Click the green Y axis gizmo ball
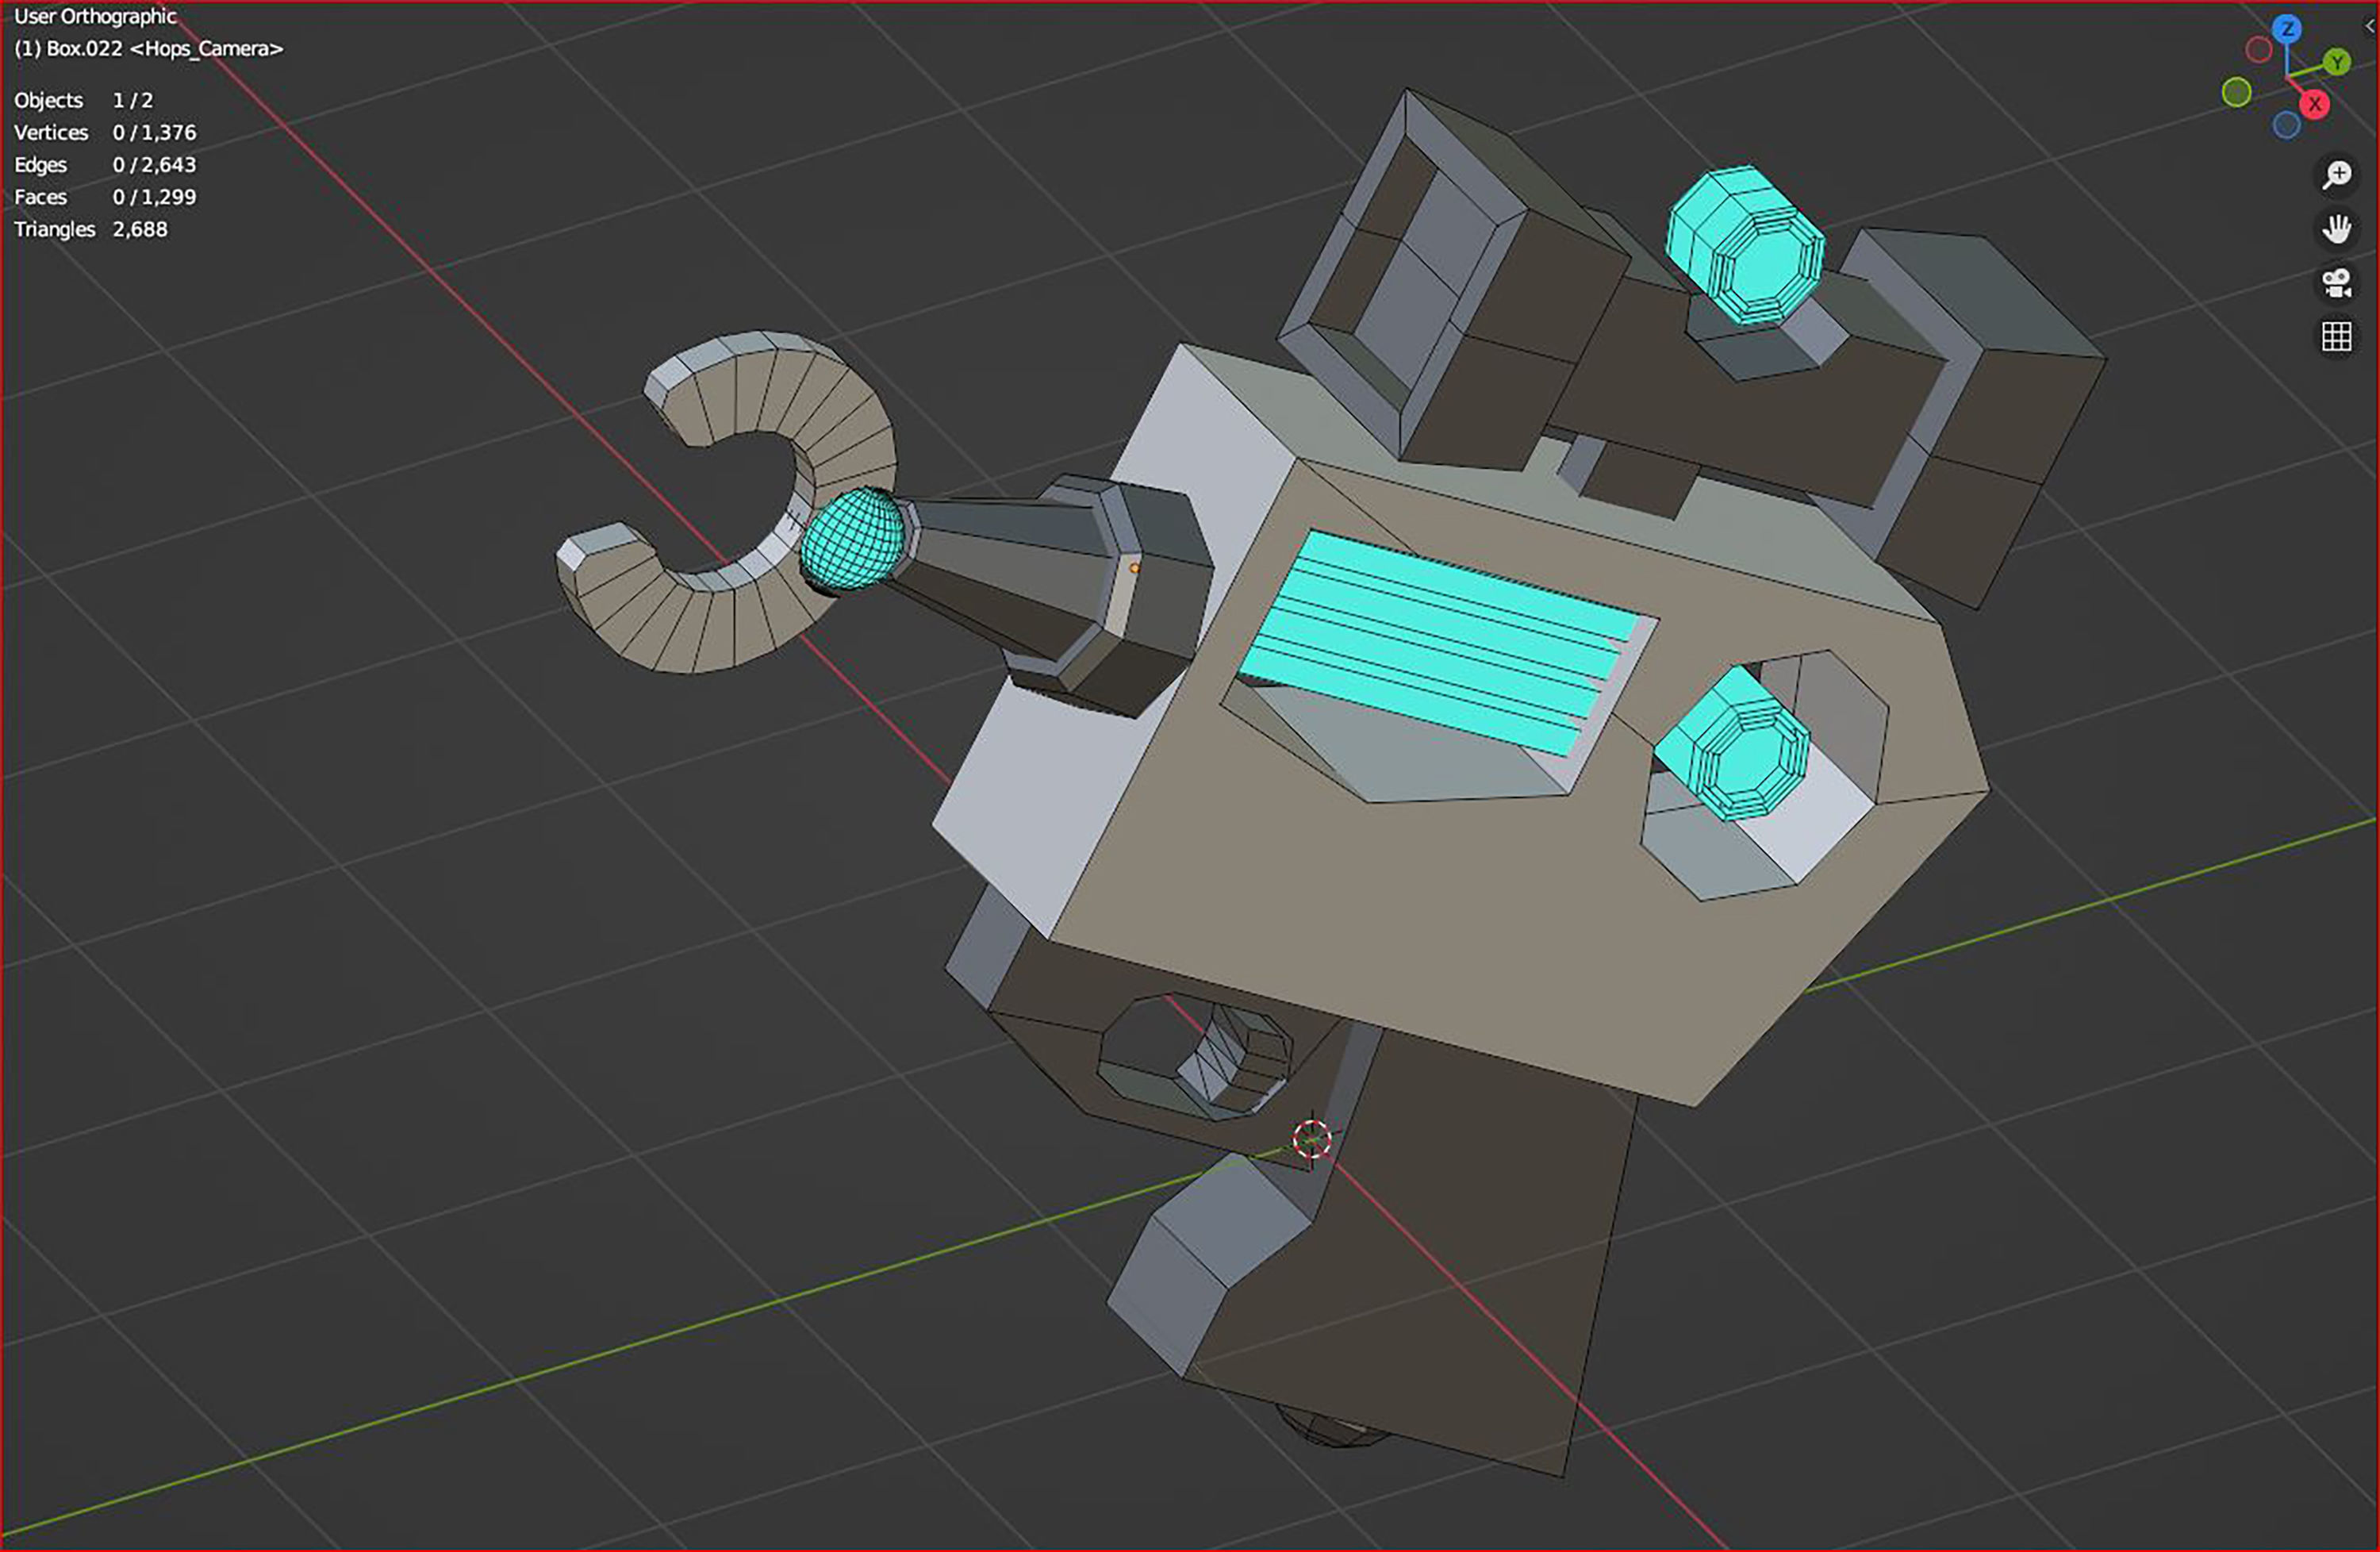Screen dimensions: 2380x1552 (2336, 62)
